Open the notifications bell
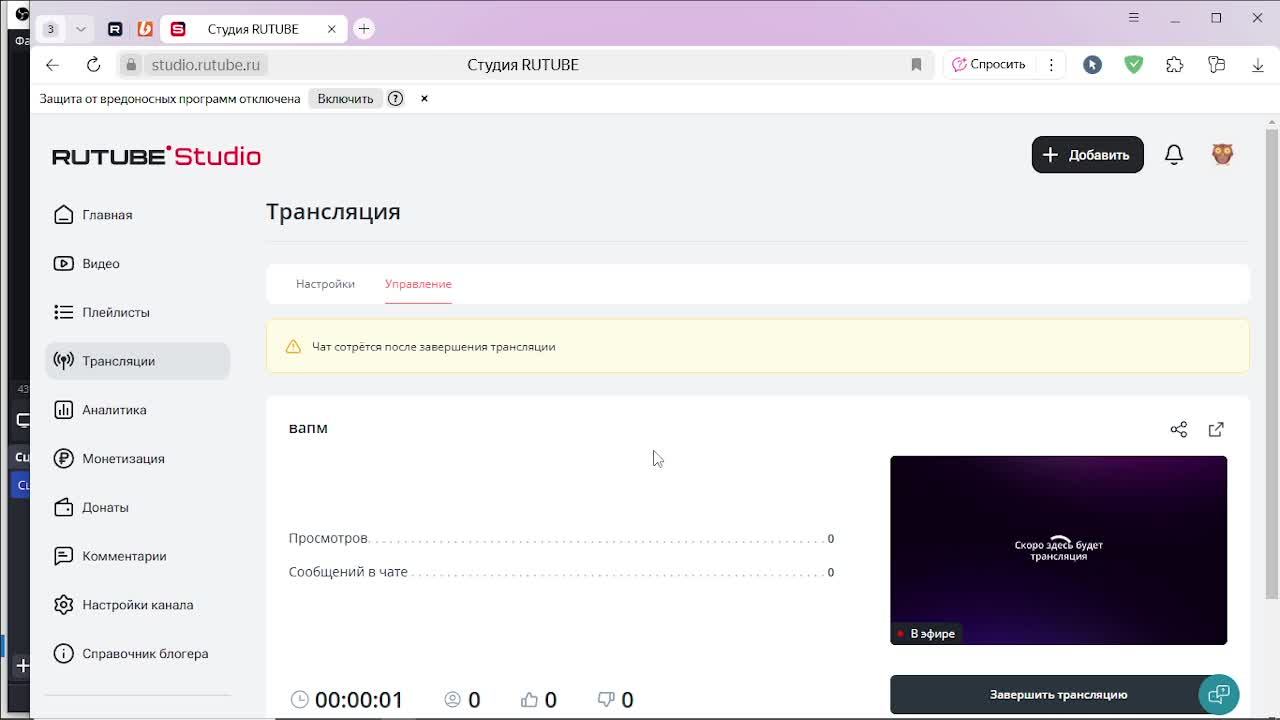This screenshot has width=1280, height=720. point(1174,155)
